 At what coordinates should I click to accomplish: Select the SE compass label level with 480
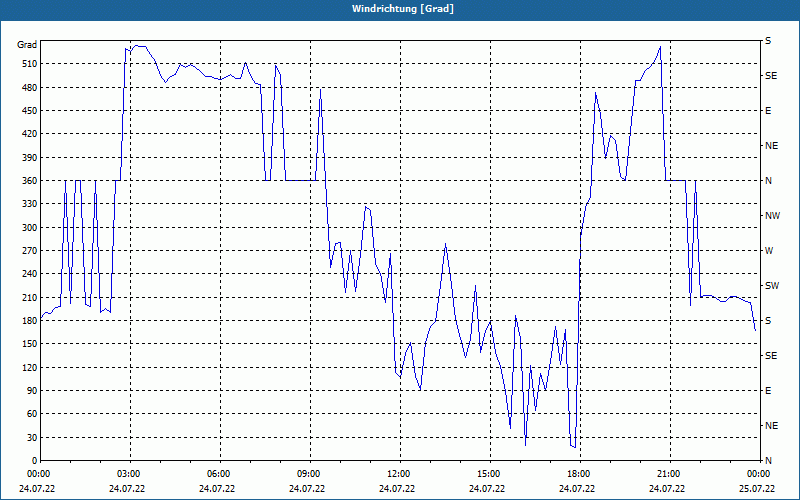pos(771,76)
